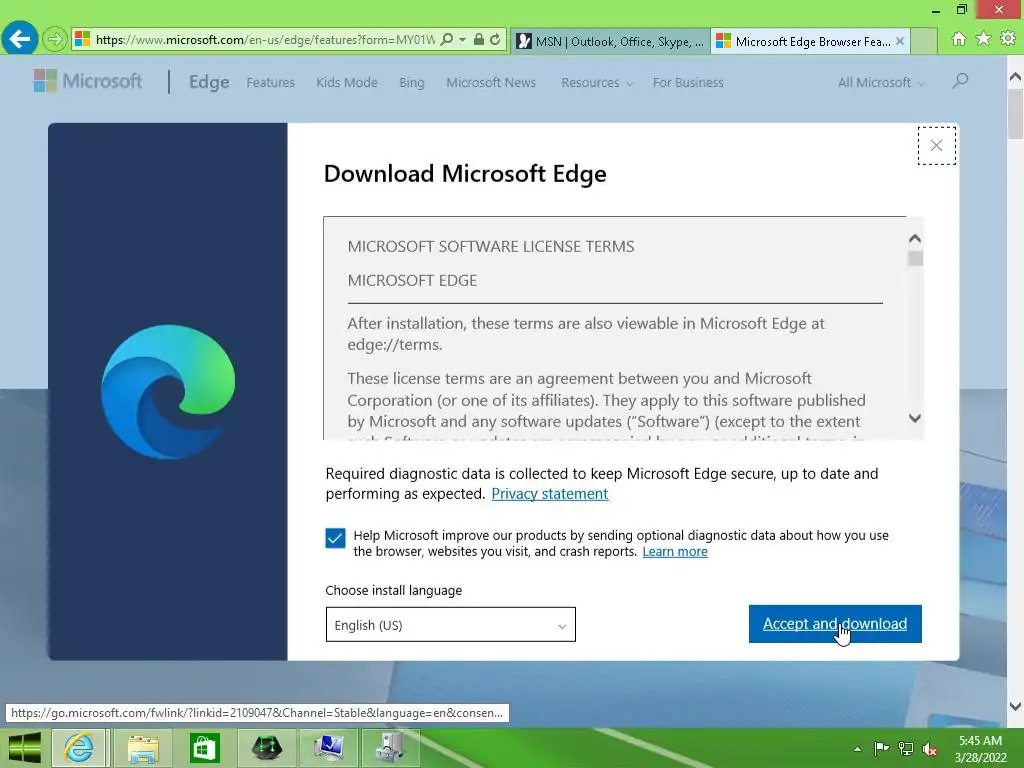The height and width of the screenshot is (768, 1024).
Task: Click the browser Forward arrow button
Action: coord(55,39)
